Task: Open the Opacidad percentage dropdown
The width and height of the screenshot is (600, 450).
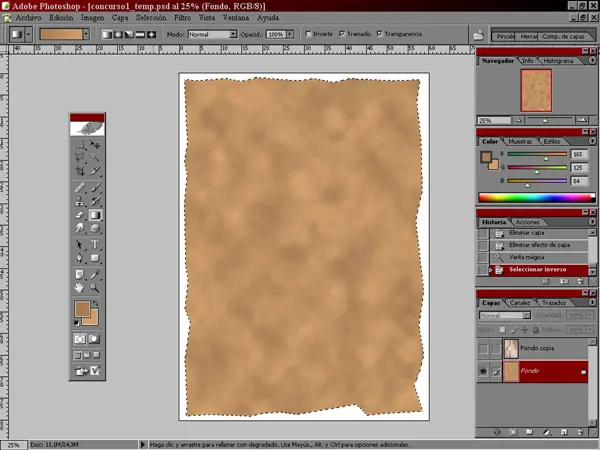Action: [x=292, y=33]
